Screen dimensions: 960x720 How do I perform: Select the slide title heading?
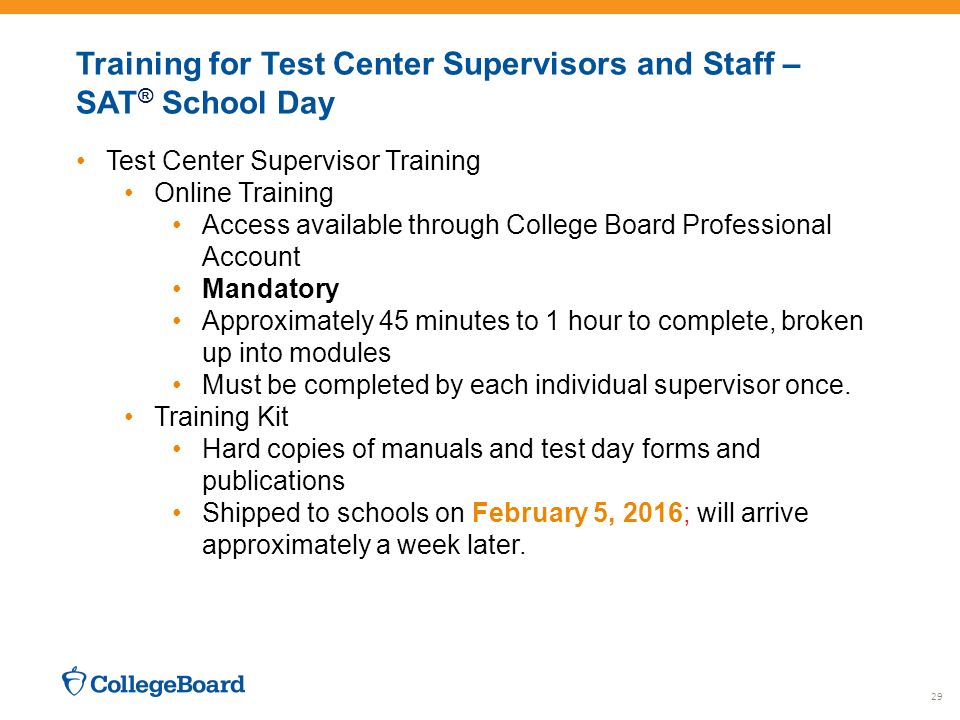coord(438,83)
